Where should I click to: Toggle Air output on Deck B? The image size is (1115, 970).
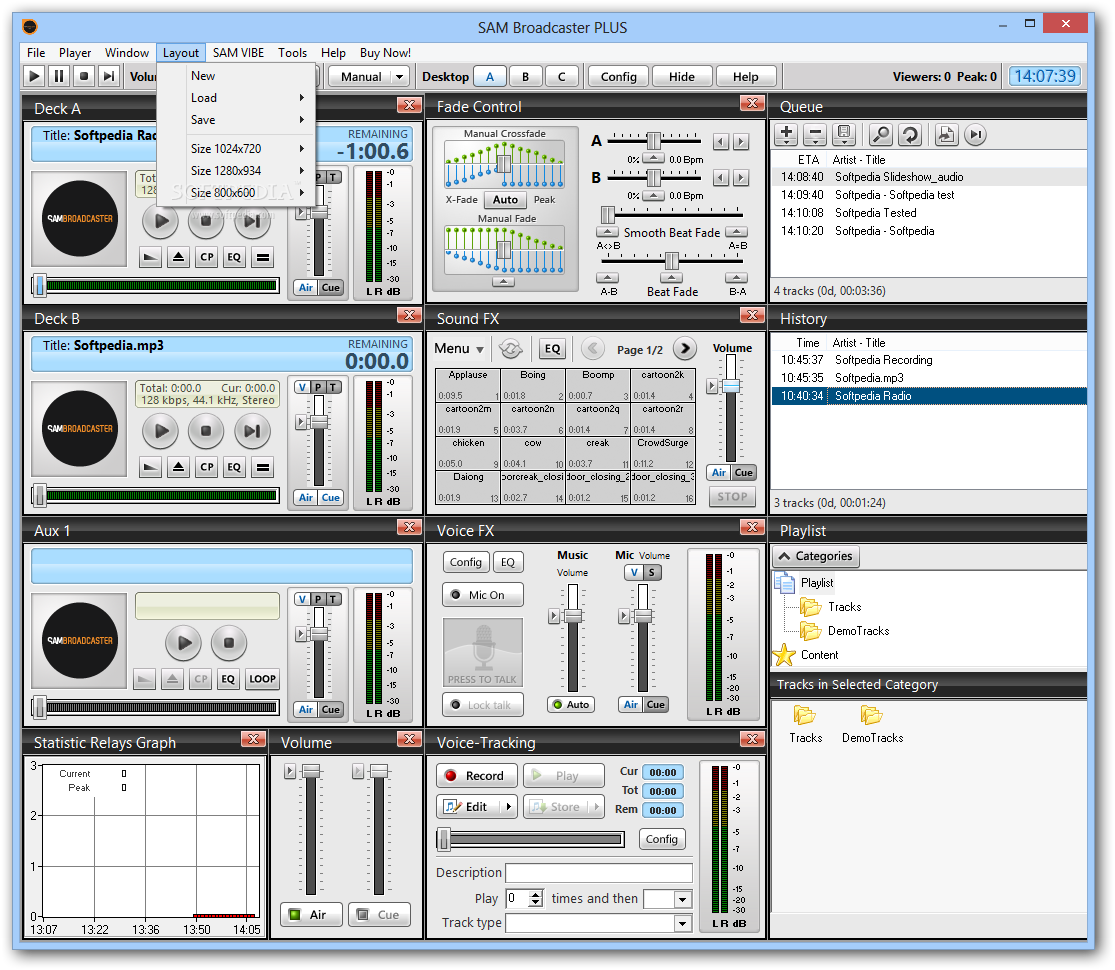point(306,498)
